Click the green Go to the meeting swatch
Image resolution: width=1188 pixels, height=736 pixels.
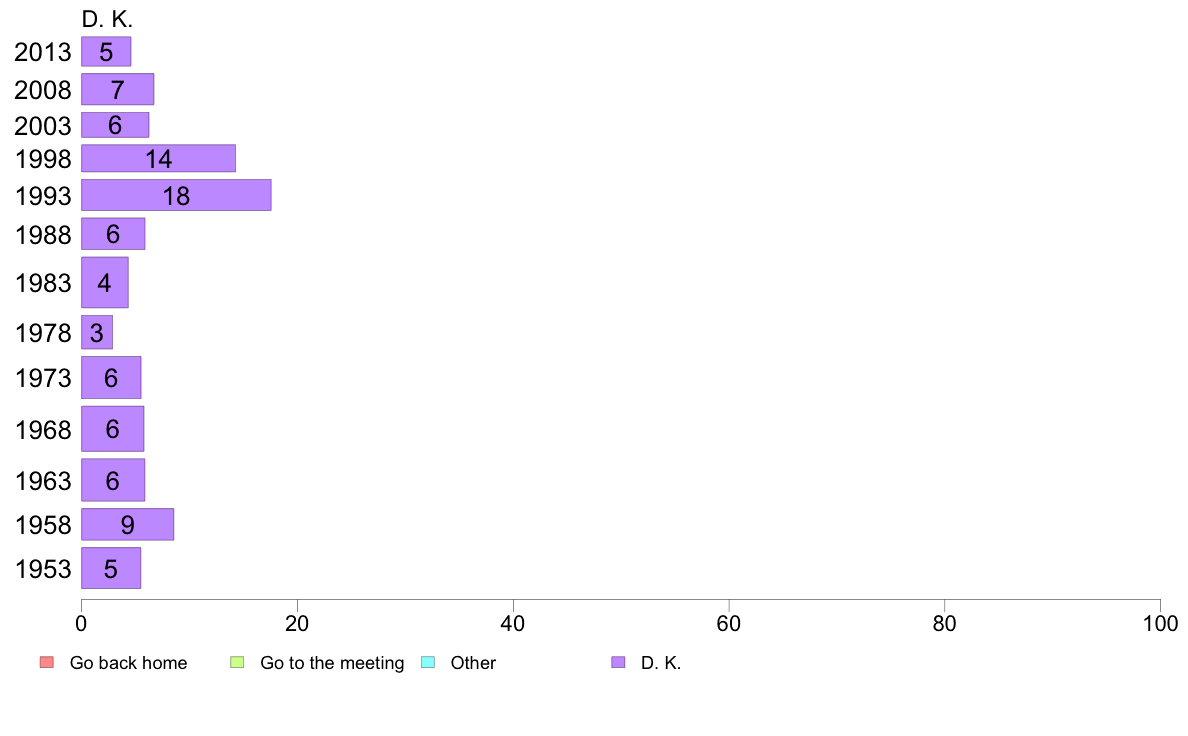pos(237,662)
